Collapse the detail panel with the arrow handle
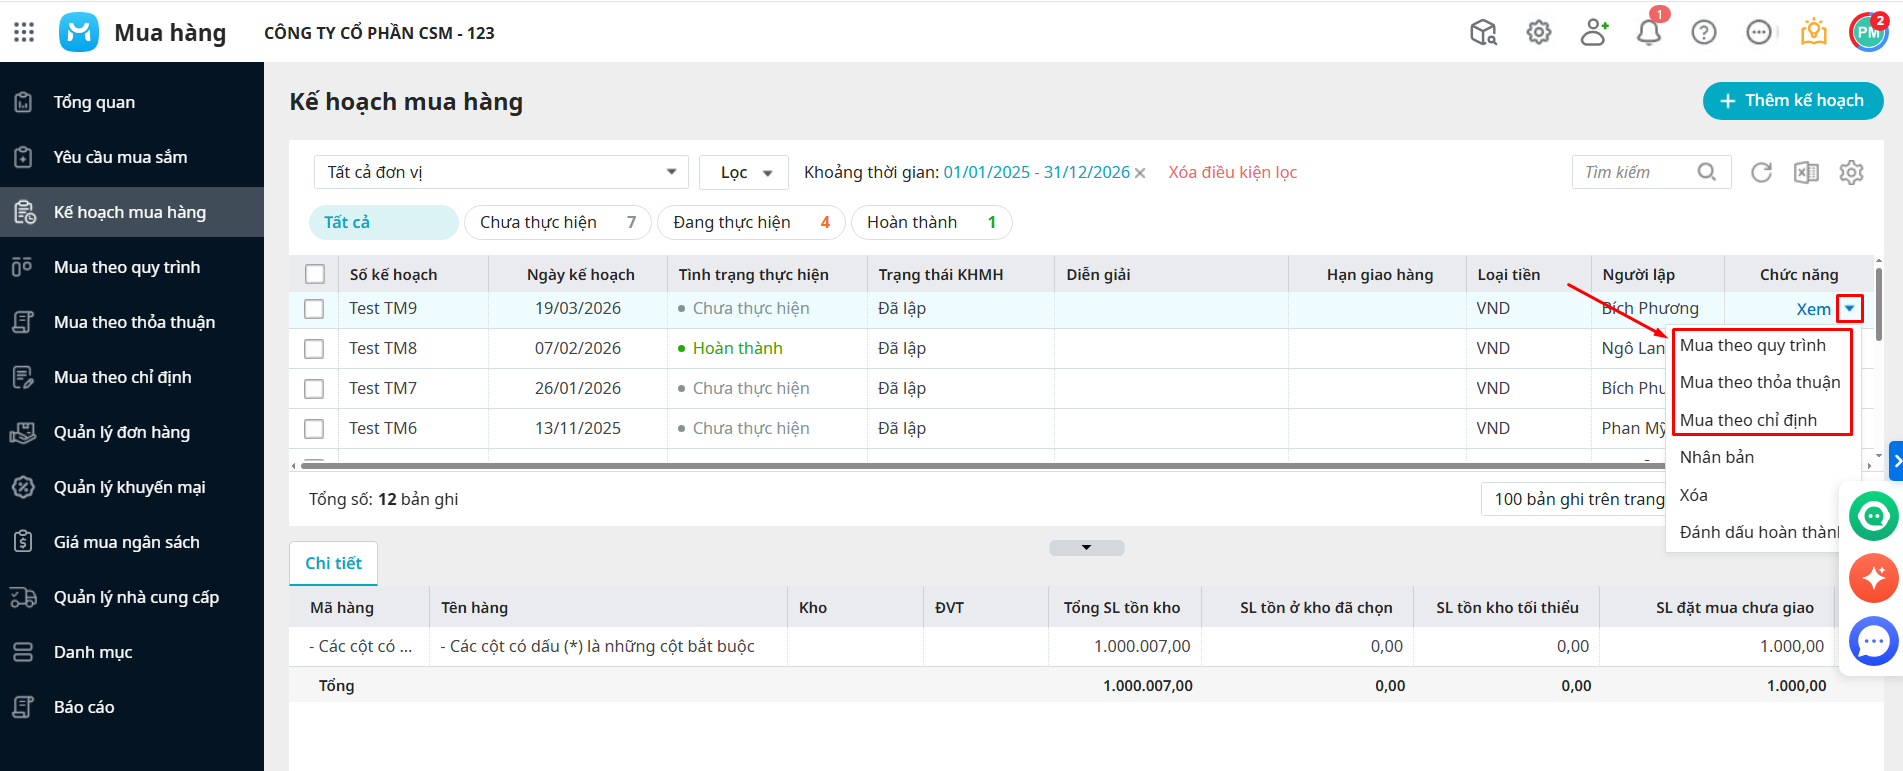The image size is (1903, 771). [x=1087, y=548]
